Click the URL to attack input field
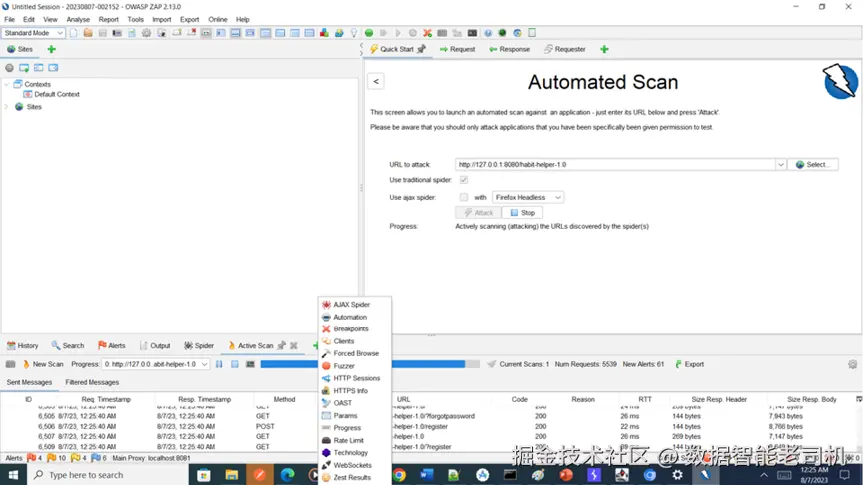 [x=615, y=165]
